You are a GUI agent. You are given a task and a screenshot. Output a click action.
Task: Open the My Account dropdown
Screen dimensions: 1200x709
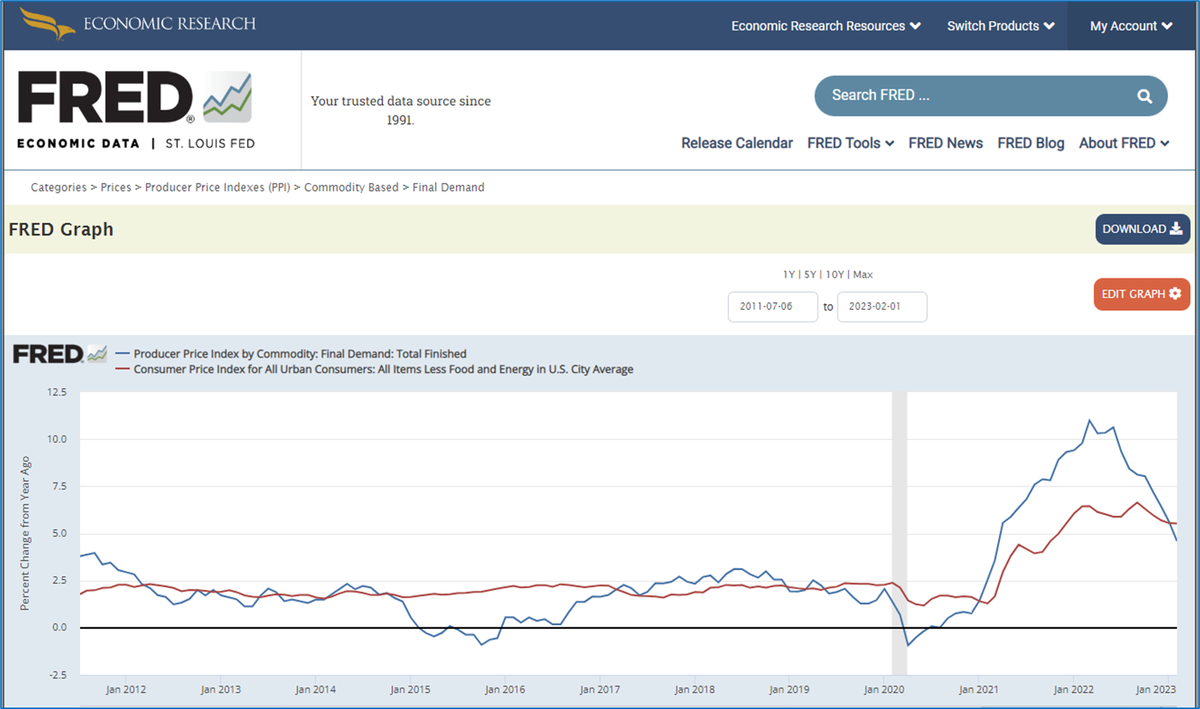pyautogui.click(x=1132, y=26)
